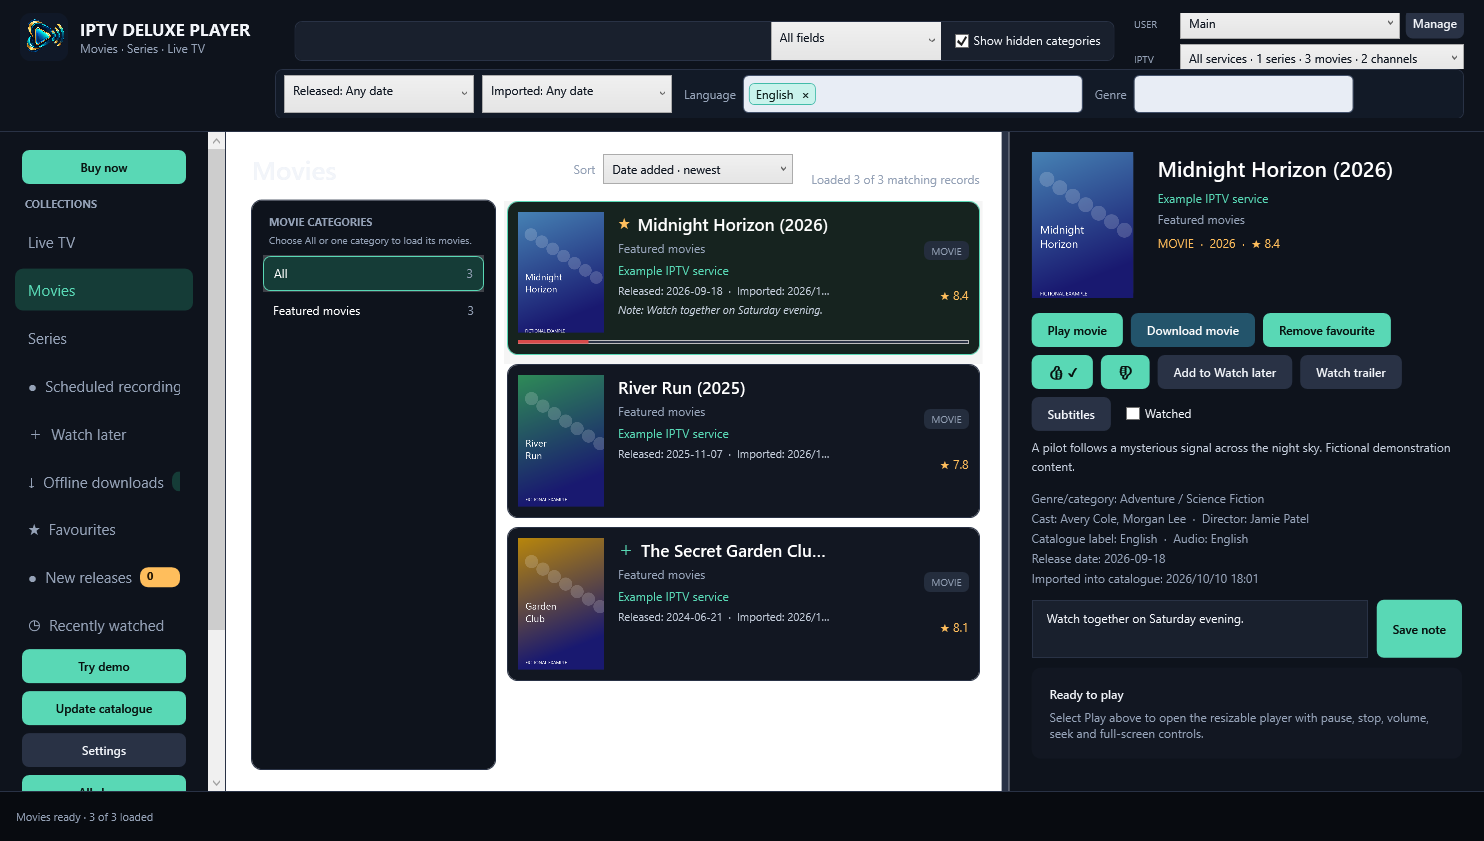The height and width of the screenshot is (841, 1484).
Task: Open the Main user profile dropdown
Action: pos(1290,25)
